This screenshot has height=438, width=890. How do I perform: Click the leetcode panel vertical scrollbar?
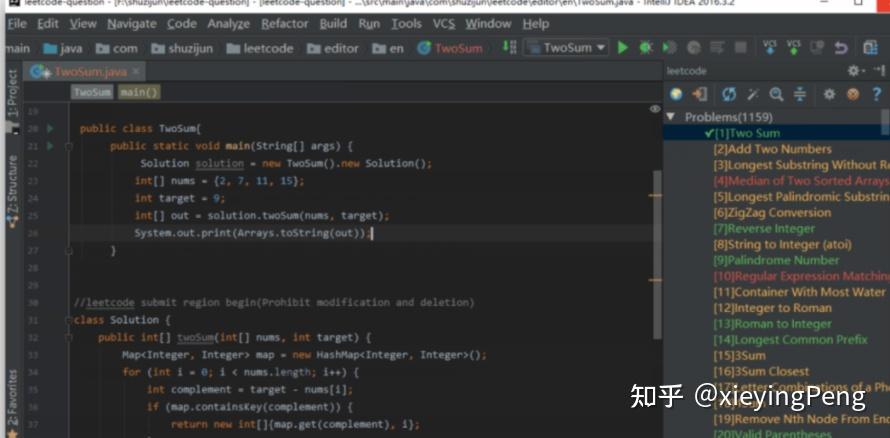click(x=885, y=122)
